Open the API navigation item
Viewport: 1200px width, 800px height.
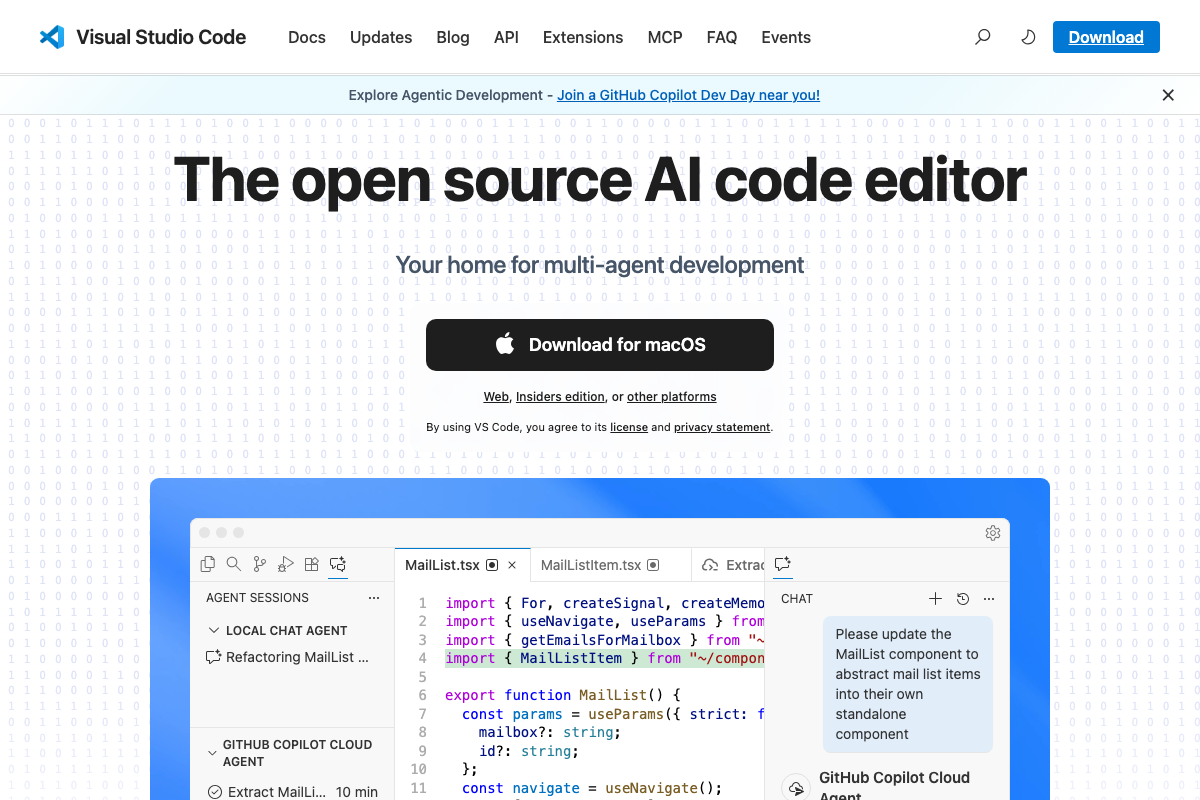pos(506,37)
